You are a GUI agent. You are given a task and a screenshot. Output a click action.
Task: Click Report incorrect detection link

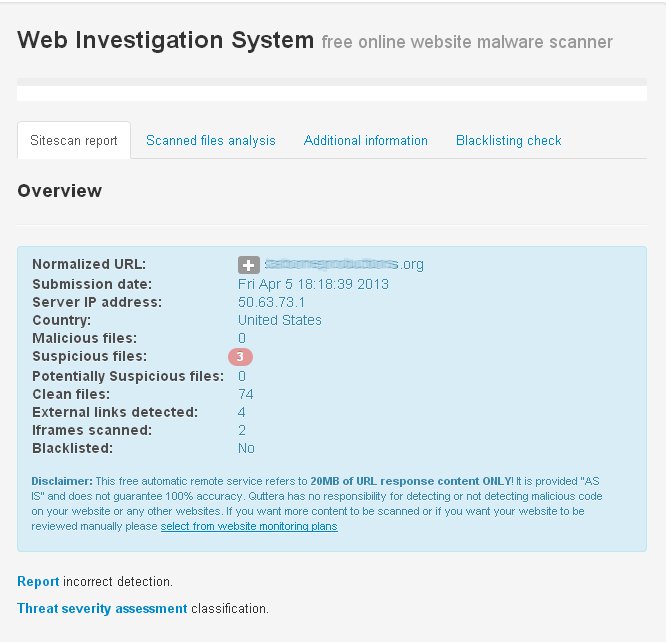click(x=38, y=581)
